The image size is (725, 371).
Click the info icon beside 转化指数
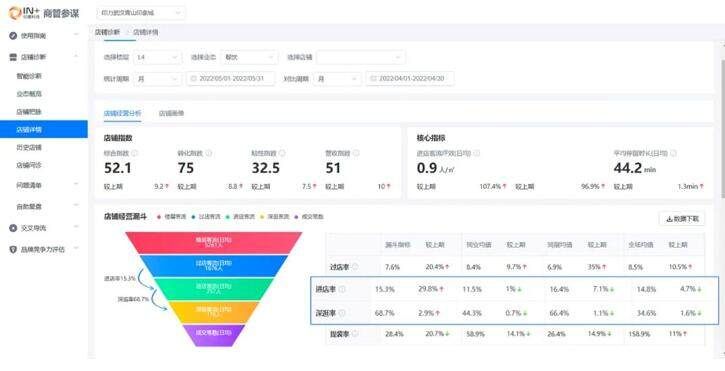point(209,153)
